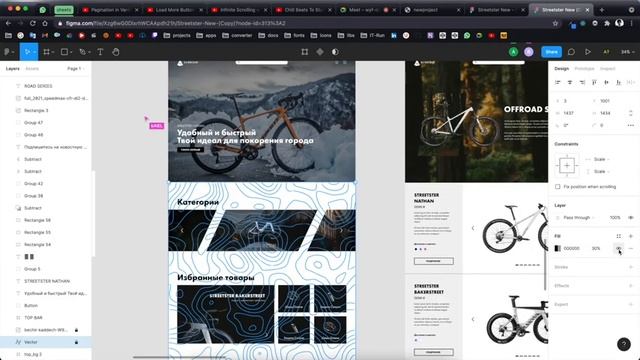Edit layer opacity 100% value
Viewport: 640px width, 360px height.
615,218
